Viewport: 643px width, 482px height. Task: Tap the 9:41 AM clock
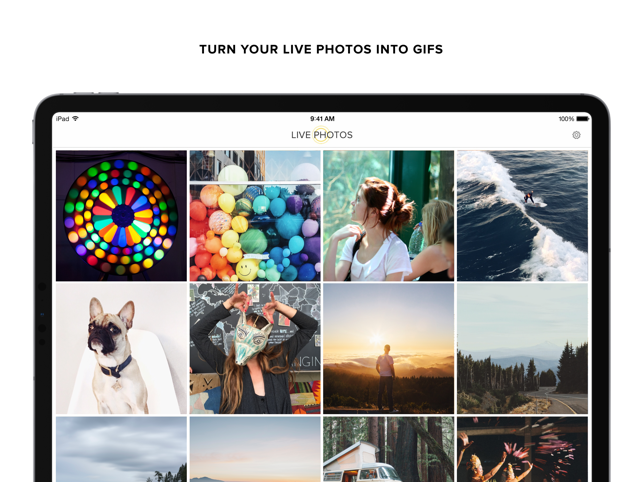[322, 119]
